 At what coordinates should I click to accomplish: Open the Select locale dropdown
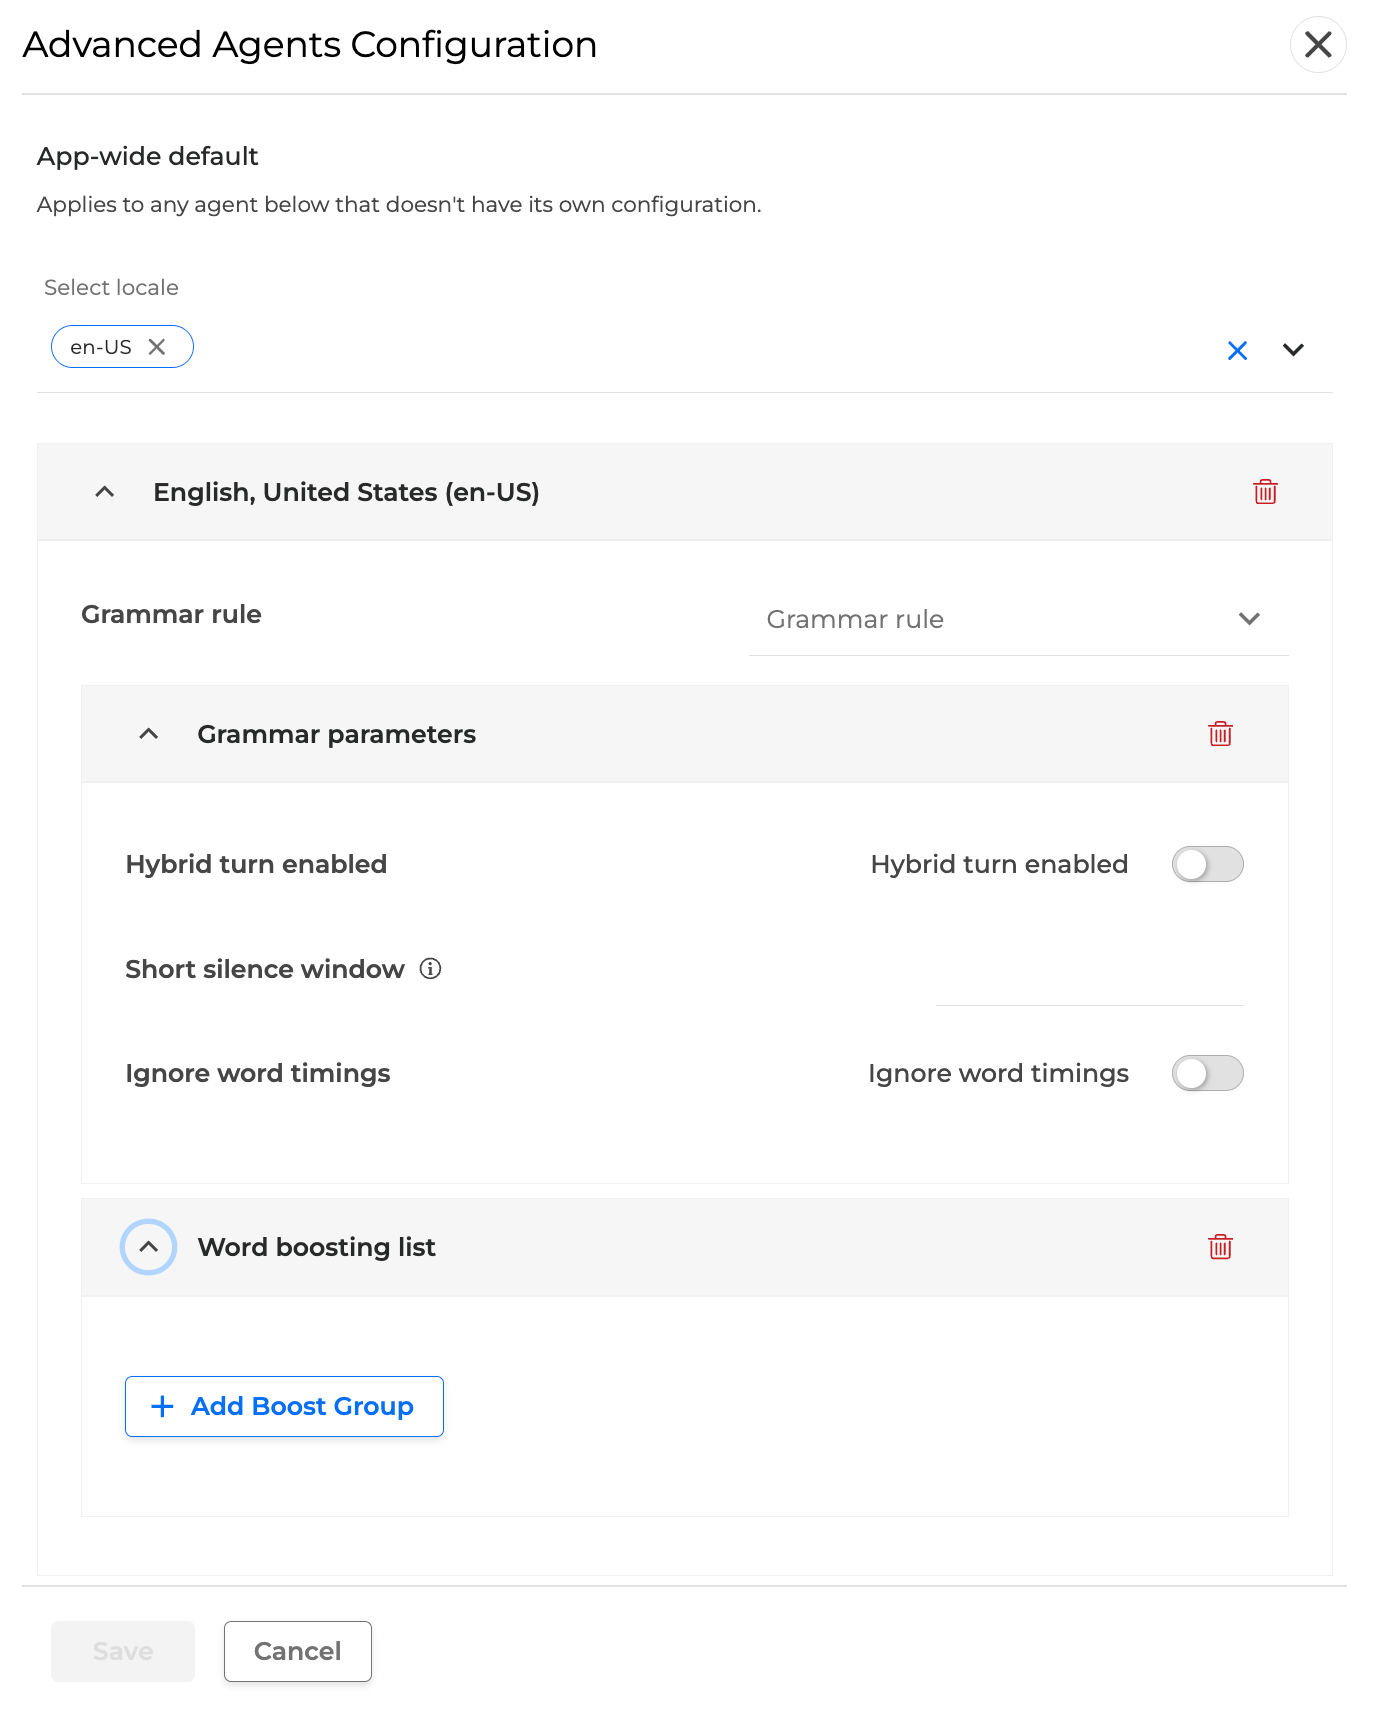coord(1293,350)
